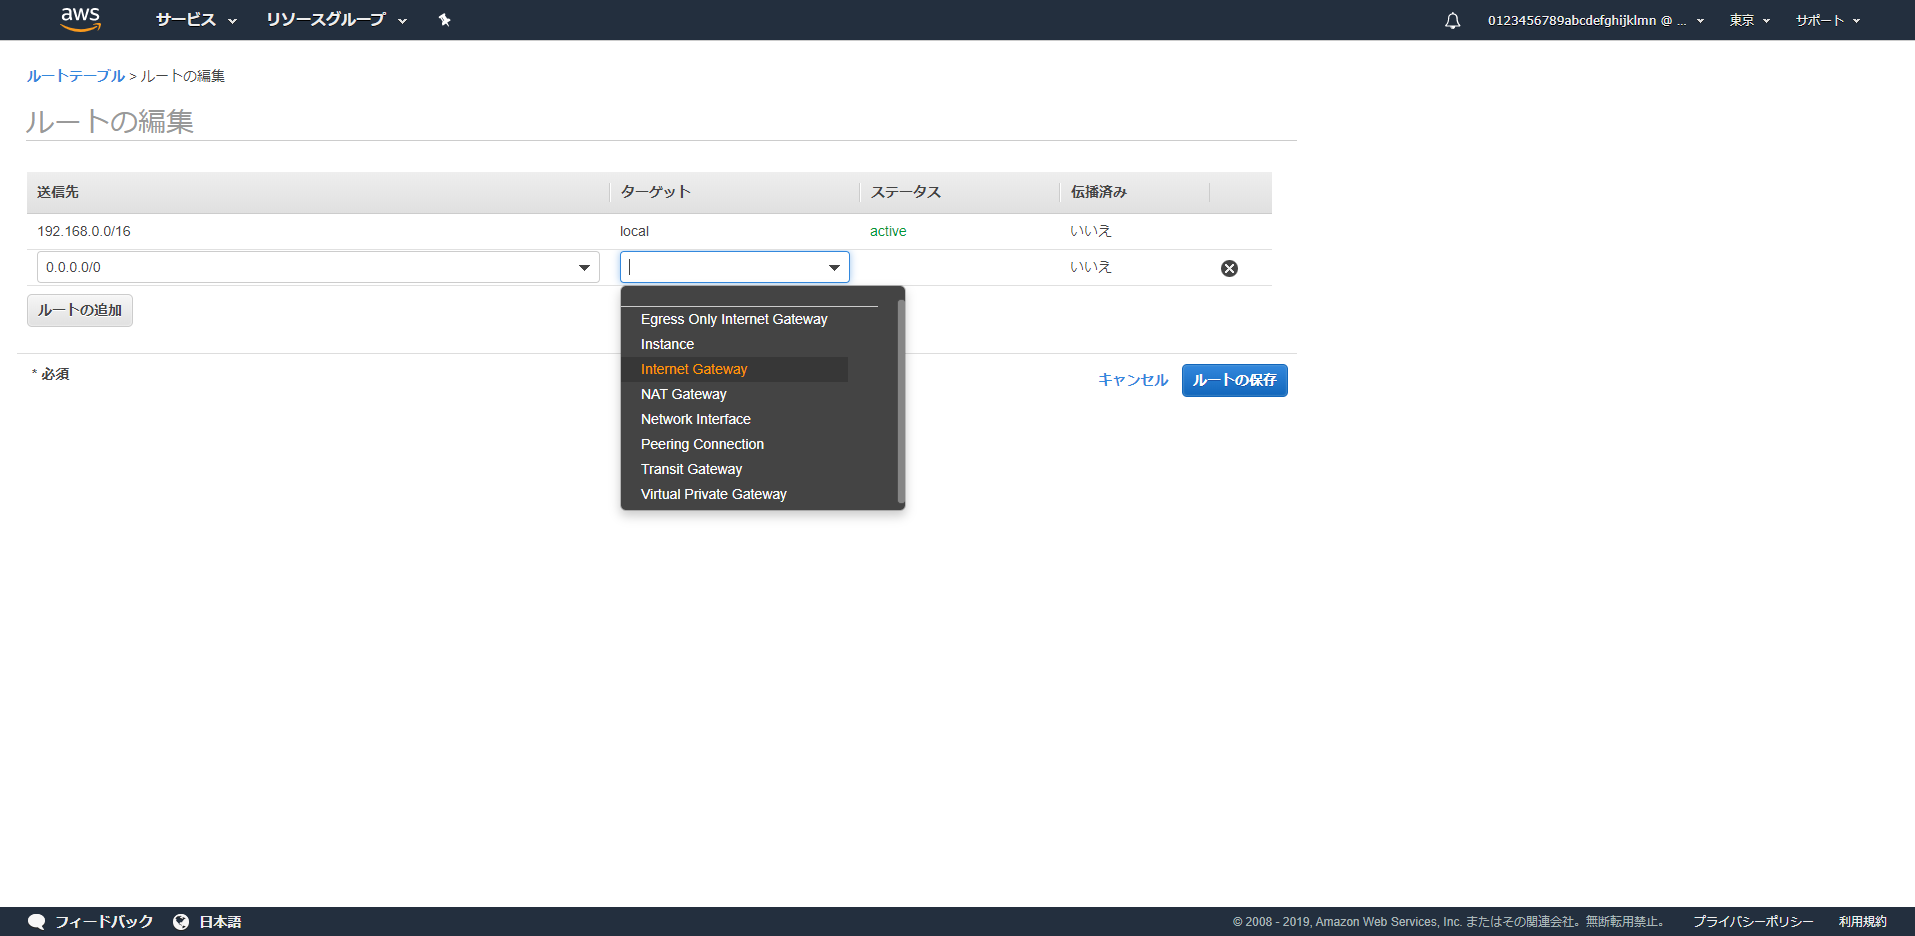Click the globe language icon

coord(181,921)
